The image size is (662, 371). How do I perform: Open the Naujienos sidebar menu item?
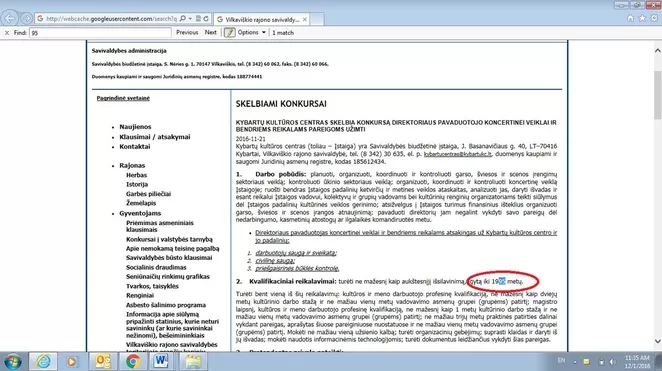tap(135, 127)
